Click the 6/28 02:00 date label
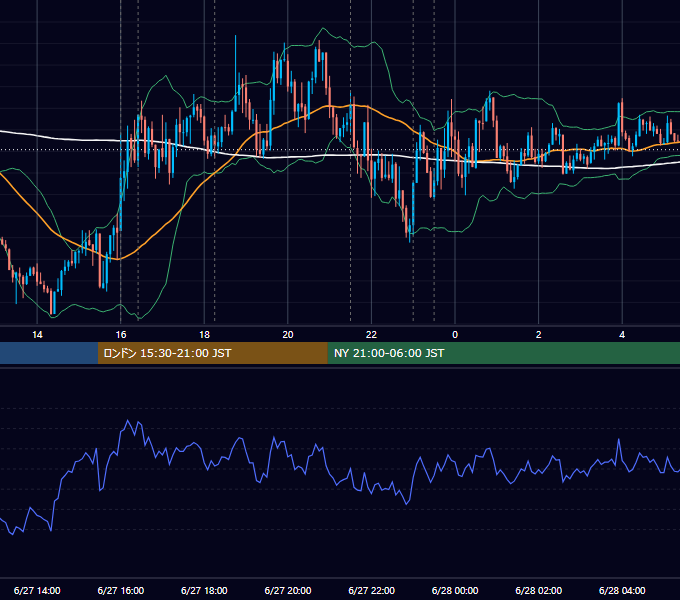Image resolution: width=680 pixels, height=600 pixels. (x=539, y=590)
